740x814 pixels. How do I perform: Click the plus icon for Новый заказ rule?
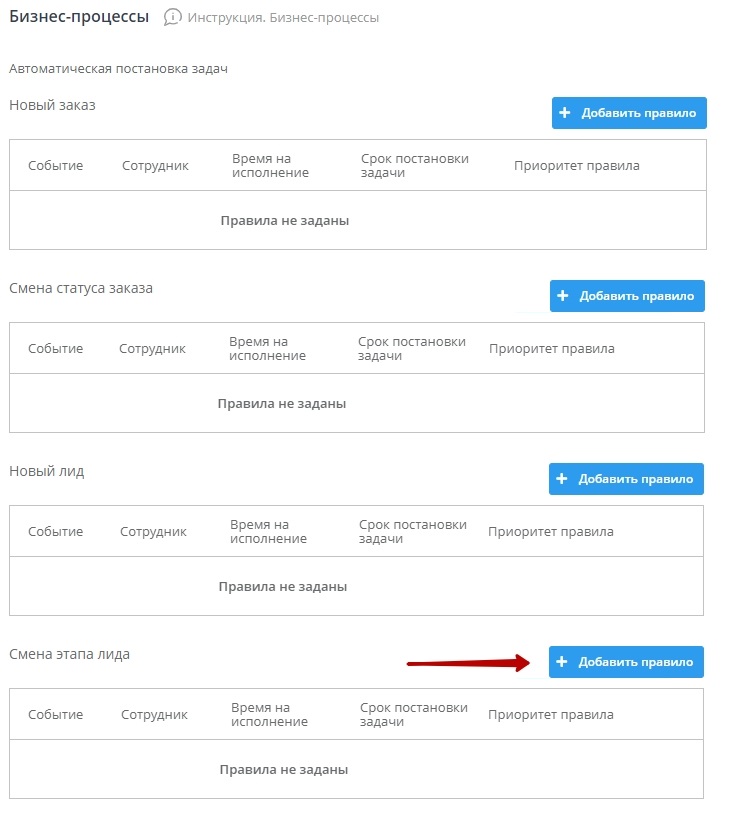[565, 113]
